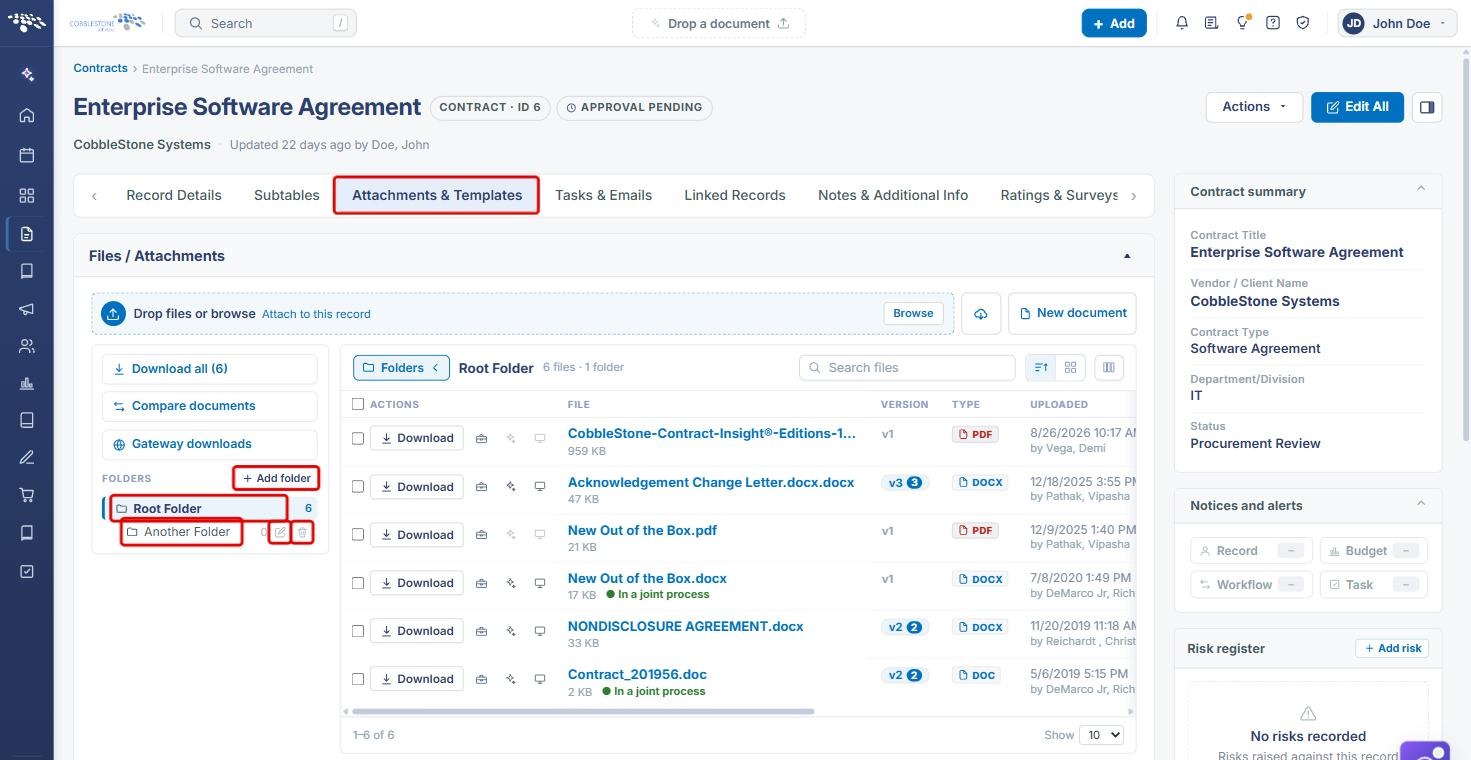
Task: Open the Actions dropdown
Action: click(x=1255, y=107)
